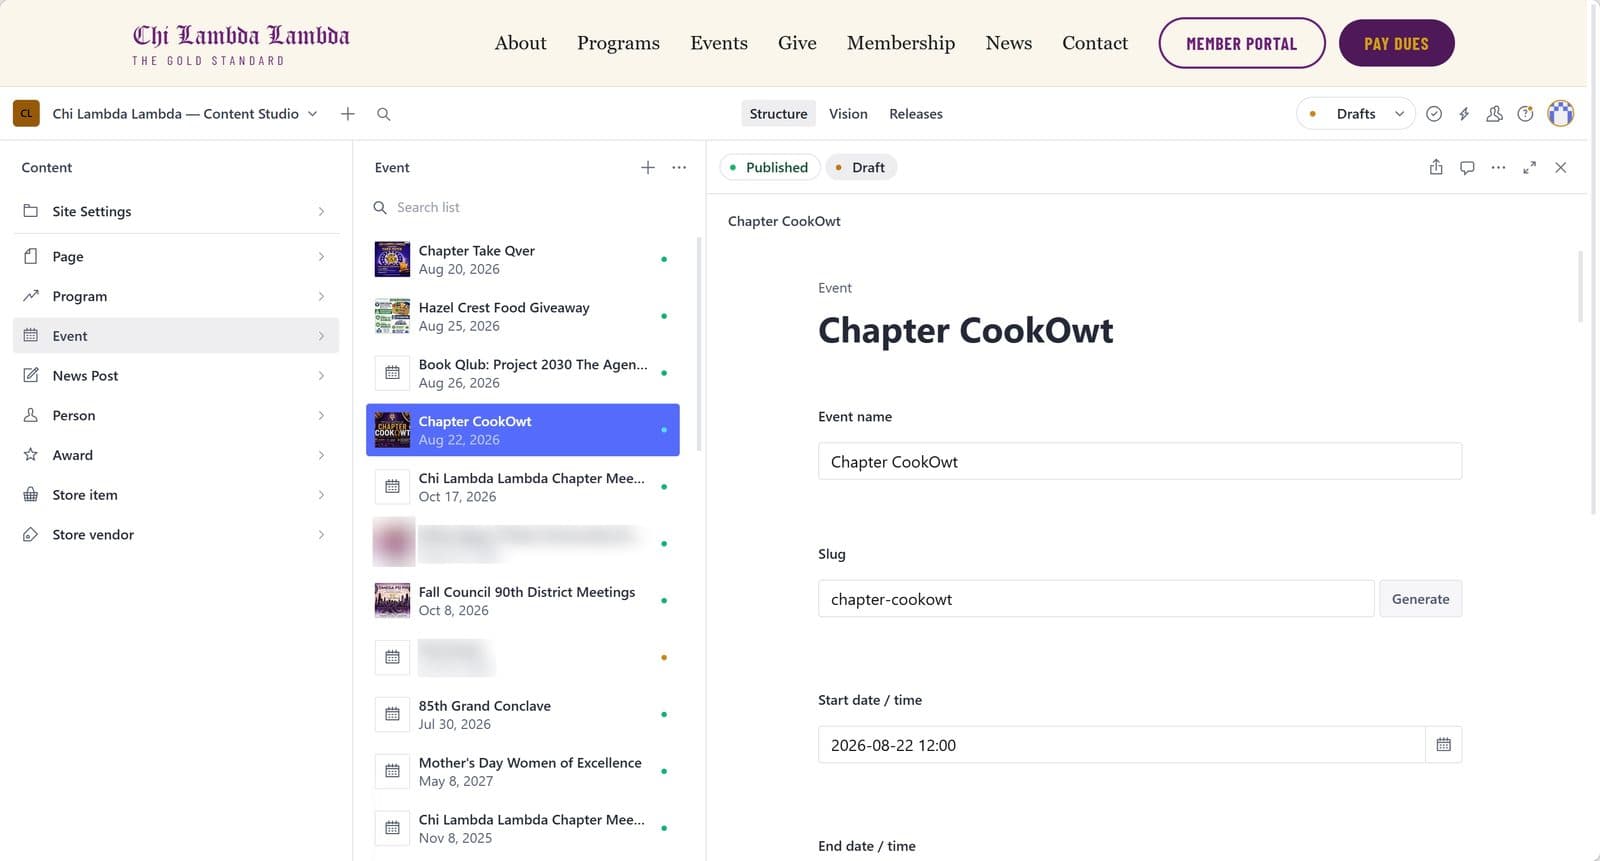
Task: Open the 85th Grand Conclave event
Action: 523,714
